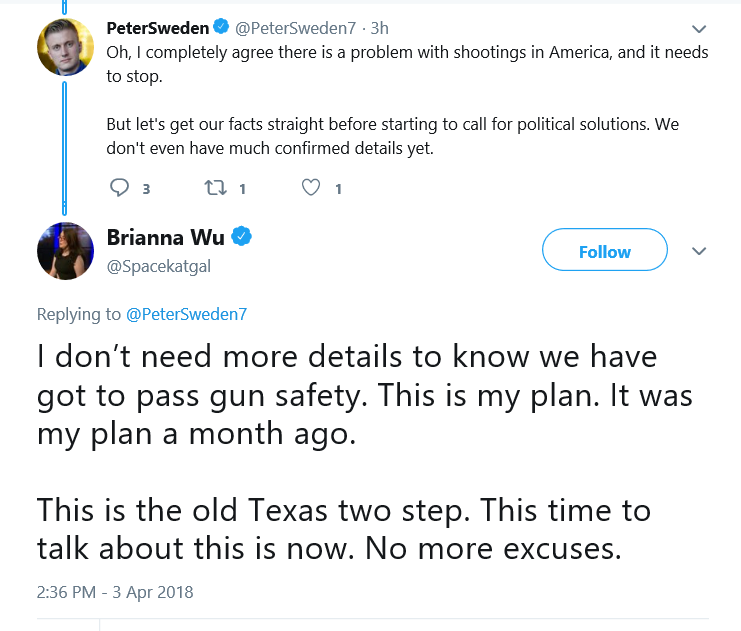Image resolution: width=741 pixels, height=631 pixels.
Task: Retweet PeterSweden's tweet
Action: pos(215,188)
